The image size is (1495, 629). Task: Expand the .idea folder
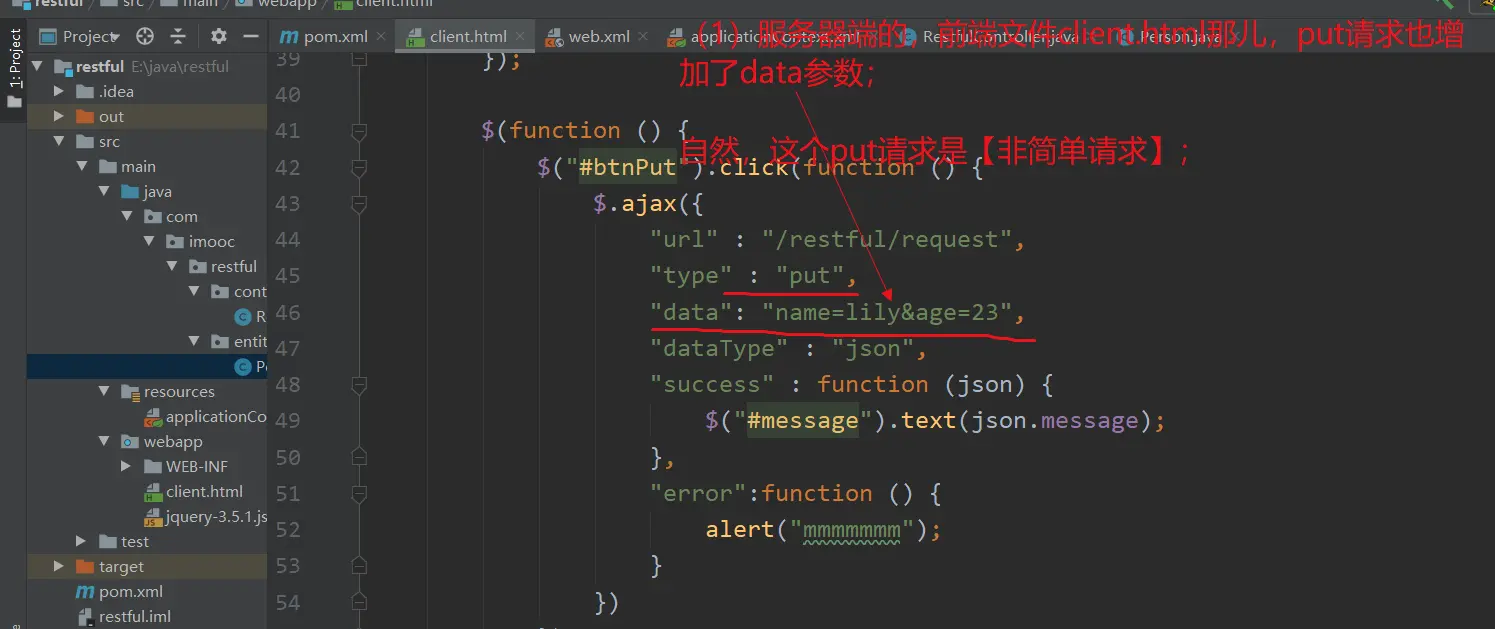[x=59, y=91]
